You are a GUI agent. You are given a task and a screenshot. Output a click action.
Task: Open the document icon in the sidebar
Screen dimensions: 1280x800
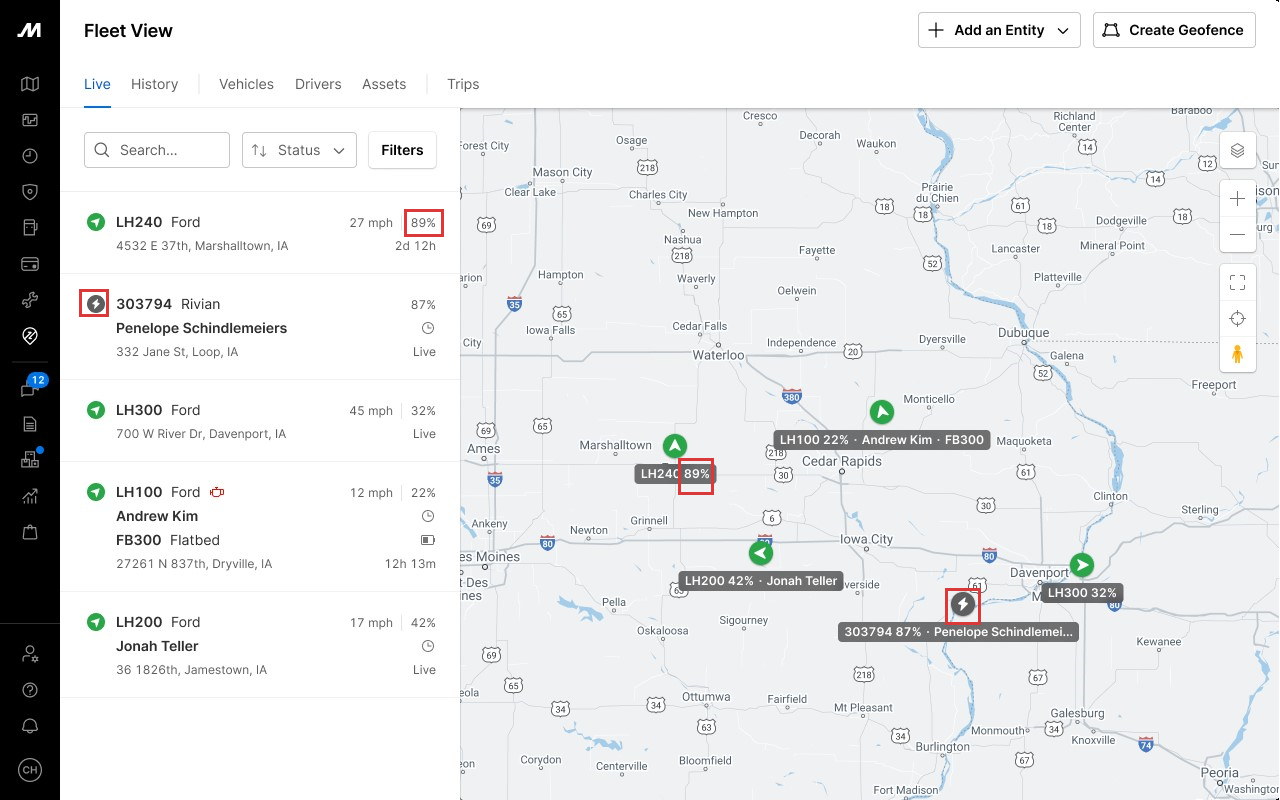coord(30,424)
